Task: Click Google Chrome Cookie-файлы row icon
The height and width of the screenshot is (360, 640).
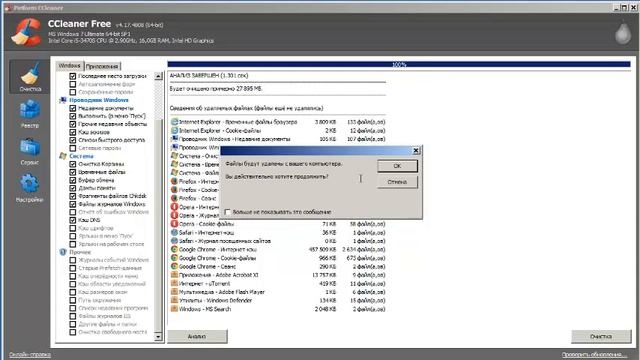Action: (x=174, y=258)
